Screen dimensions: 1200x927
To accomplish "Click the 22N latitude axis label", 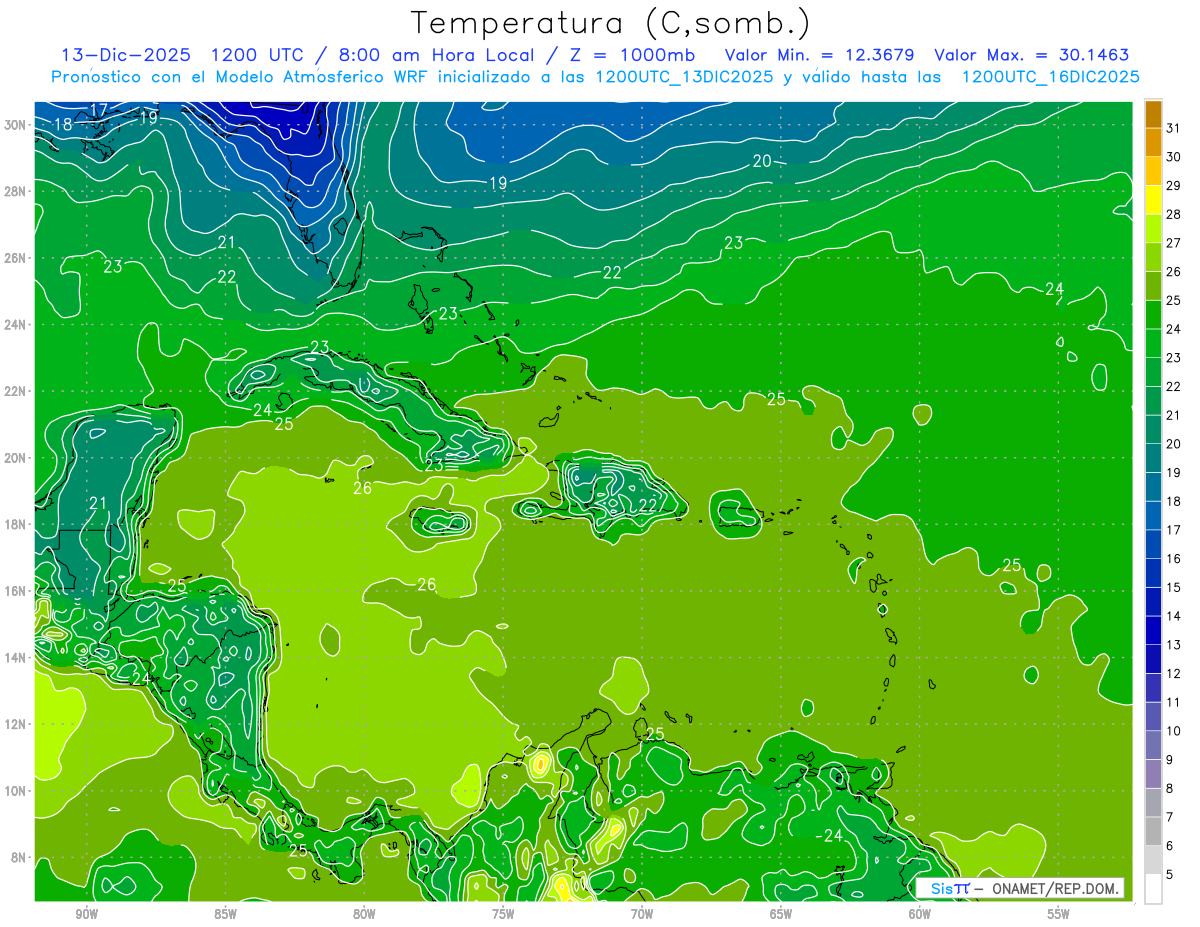I will (x=15, y=391).
